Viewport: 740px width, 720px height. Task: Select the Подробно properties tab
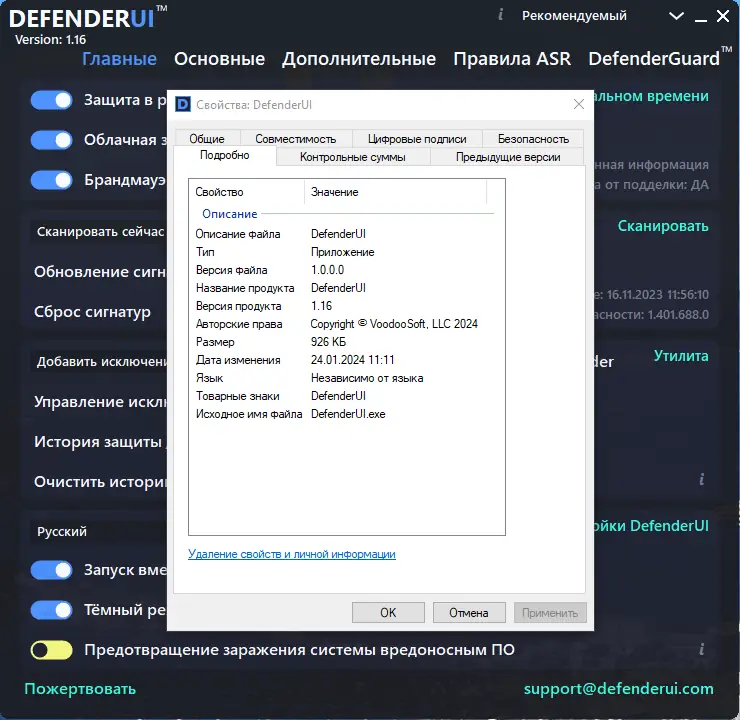[225, 155]
